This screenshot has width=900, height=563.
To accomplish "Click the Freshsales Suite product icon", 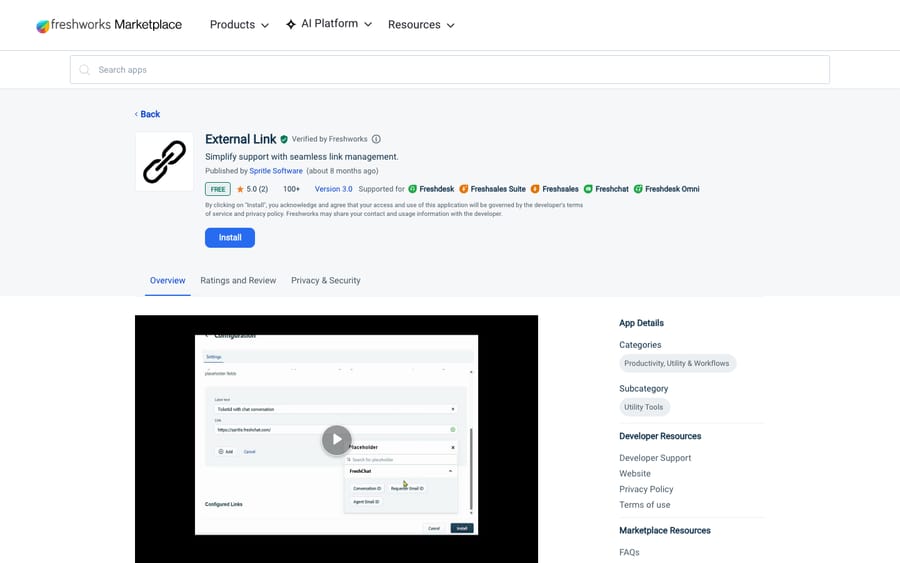I will pyautogui.click(x=464, y=189).
